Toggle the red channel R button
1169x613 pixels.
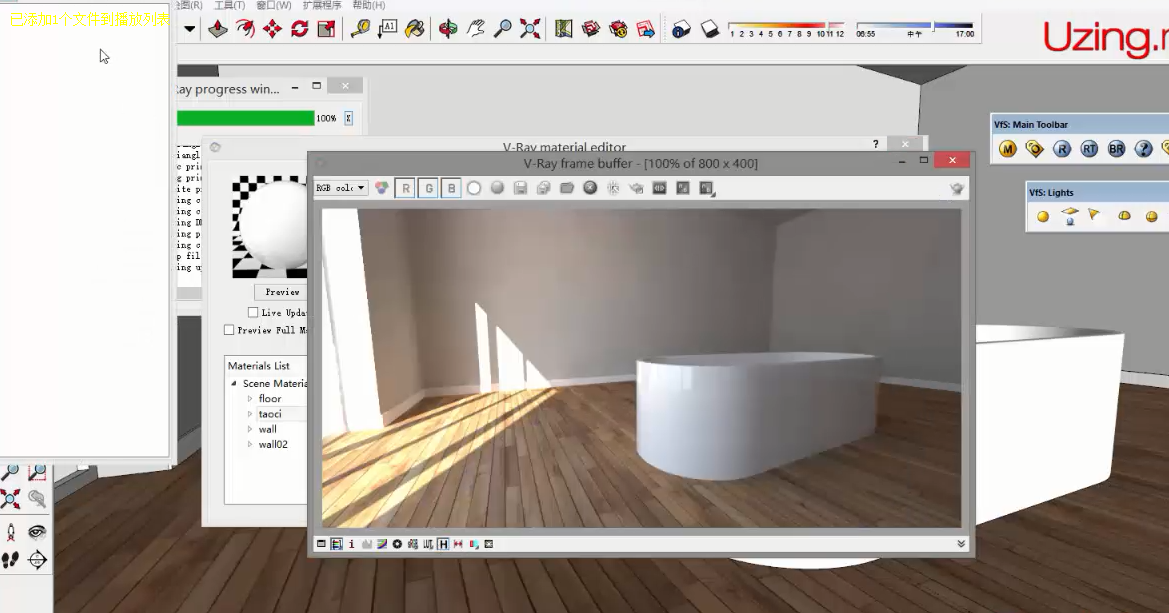click(x=405, y=188)
